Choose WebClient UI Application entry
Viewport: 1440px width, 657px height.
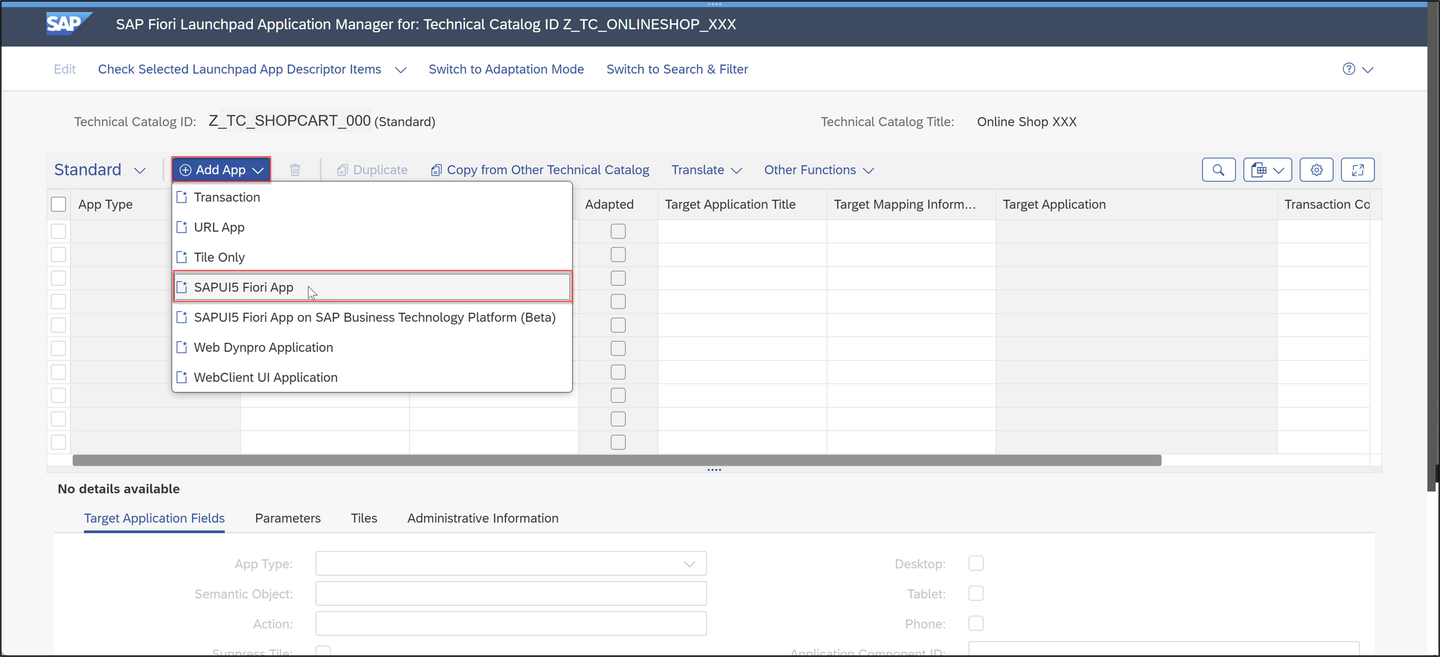tap(372, 377)
